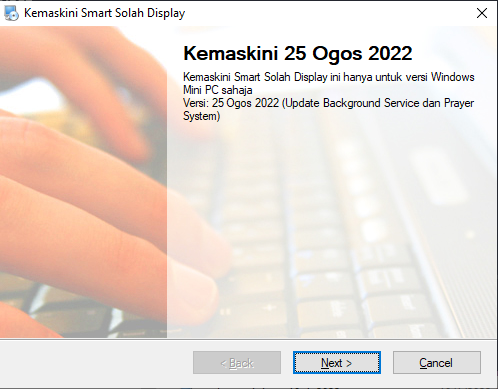498x389 pixels.
Task: Close the Kemaskini Smart Solah Display window
Action: click(x=482, y=13)
